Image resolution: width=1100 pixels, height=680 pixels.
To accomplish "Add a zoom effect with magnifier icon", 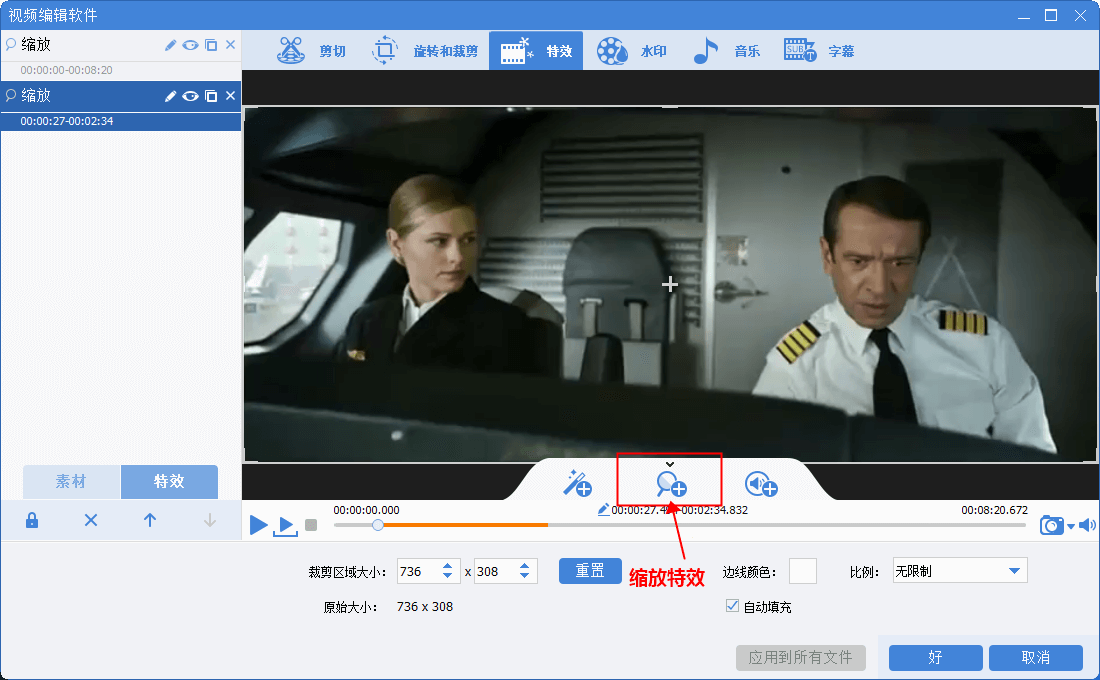I will [671, 484].
